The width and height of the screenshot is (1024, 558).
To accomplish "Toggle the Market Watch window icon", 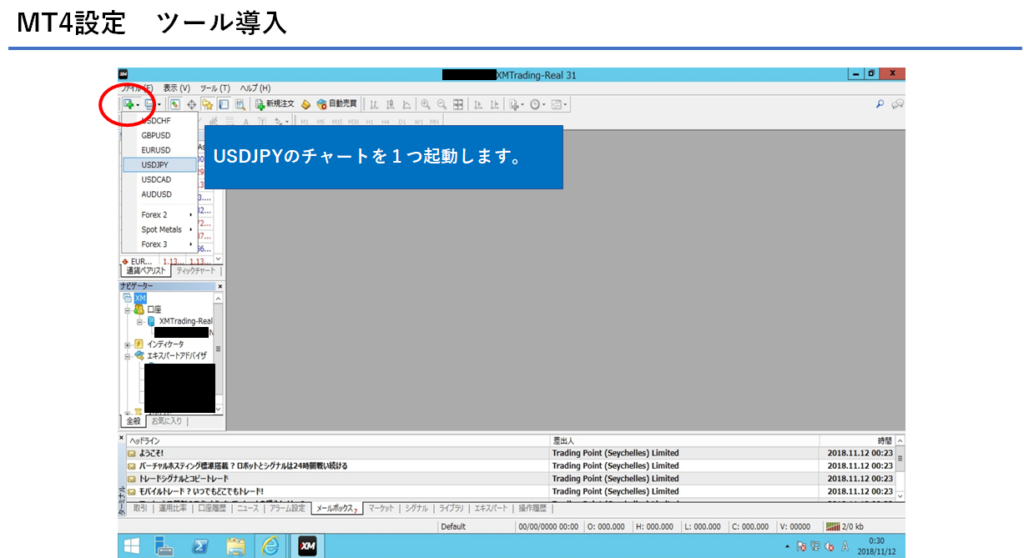I will pos(175,104).
